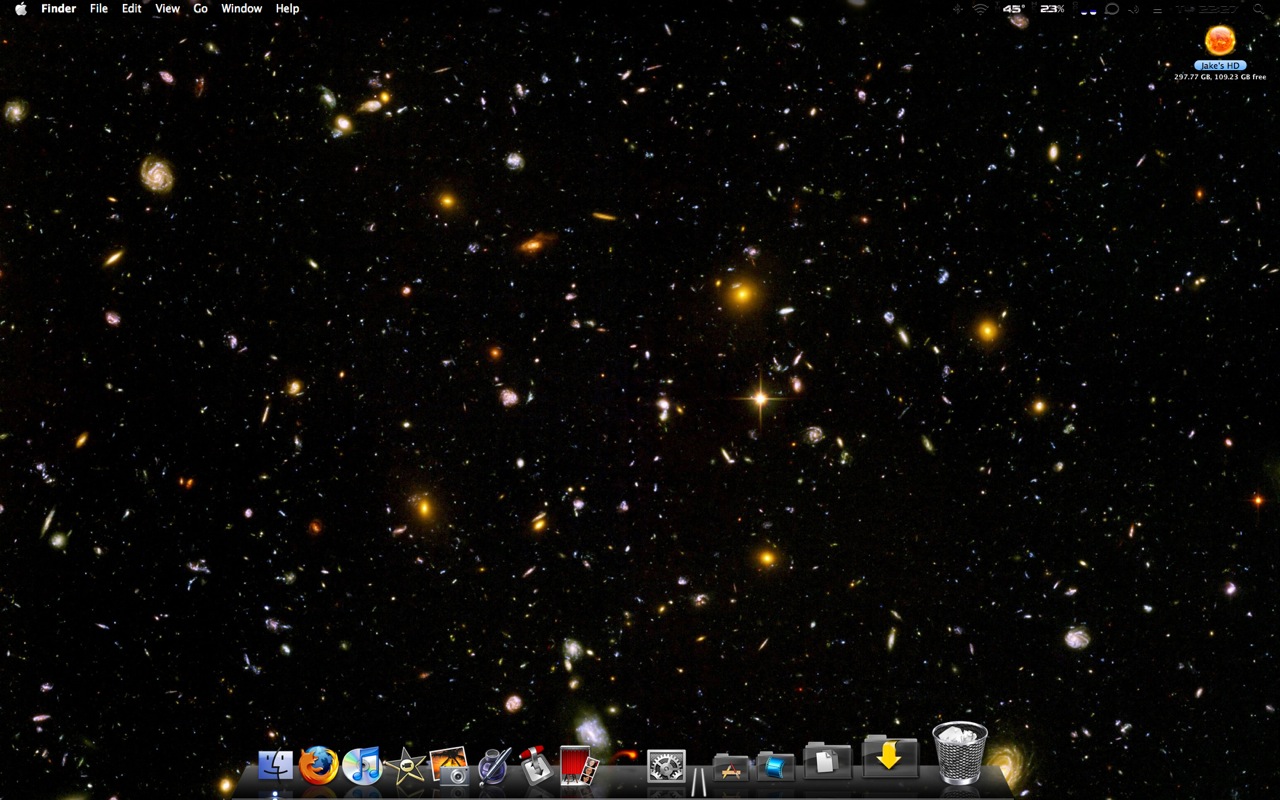Open the Applications folder stack
The image size is (1280, 800).
(731, 768)
